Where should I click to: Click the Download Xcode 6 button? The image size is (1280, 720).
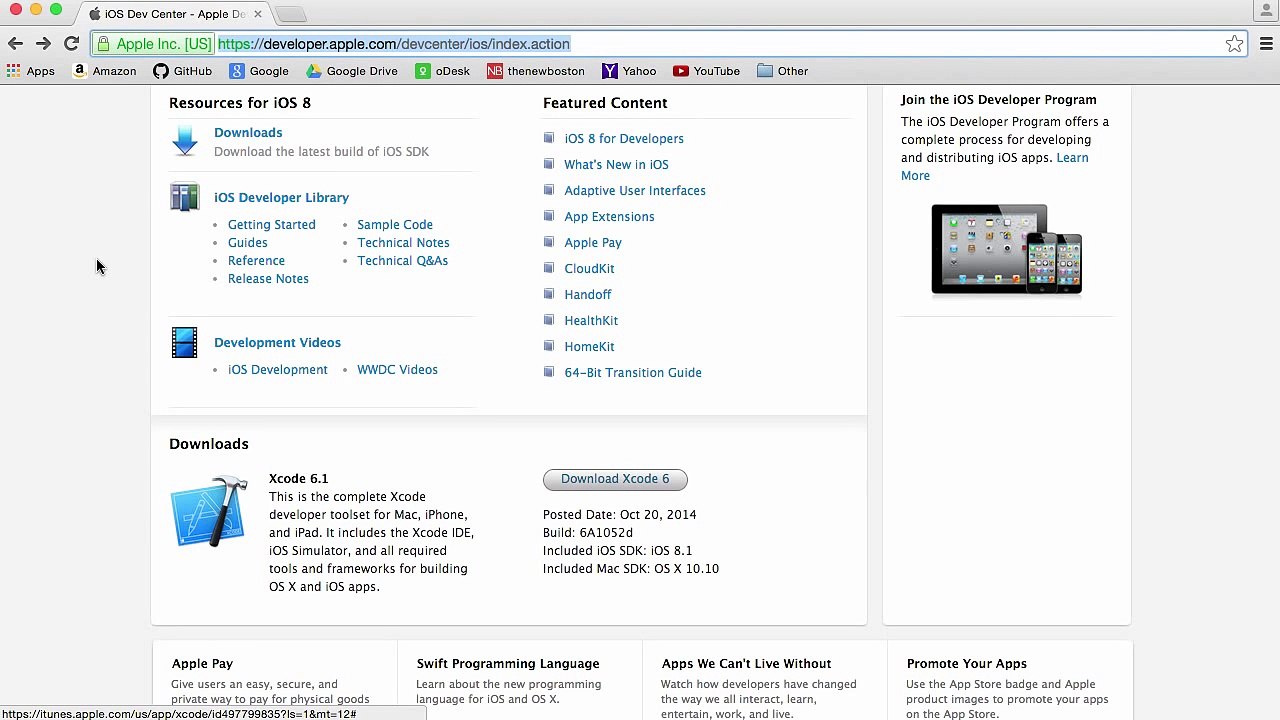[x=615, y=479]
